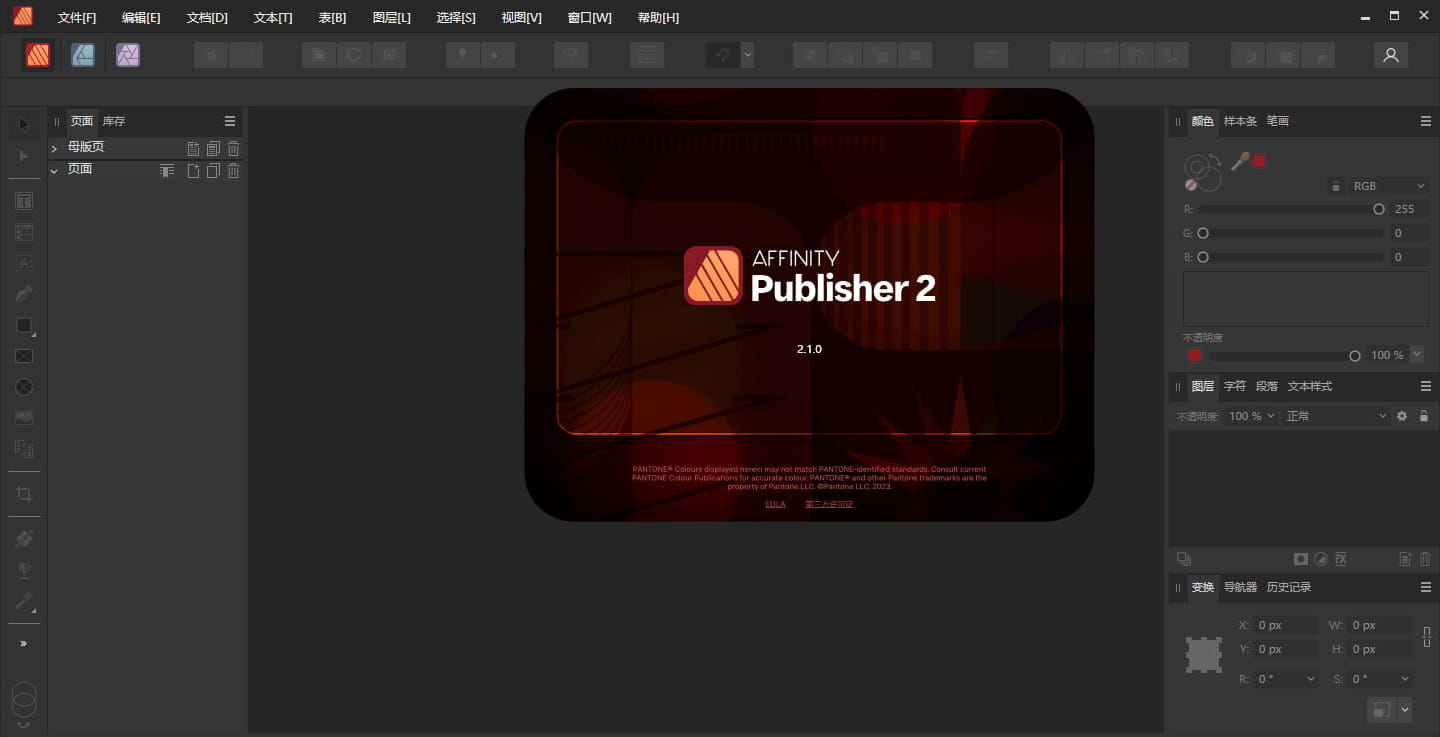Image resolution: width=1440 pixels, height=737 pixels.
Task: Switch to the 样本条 tab
Action: point(1240,121)
